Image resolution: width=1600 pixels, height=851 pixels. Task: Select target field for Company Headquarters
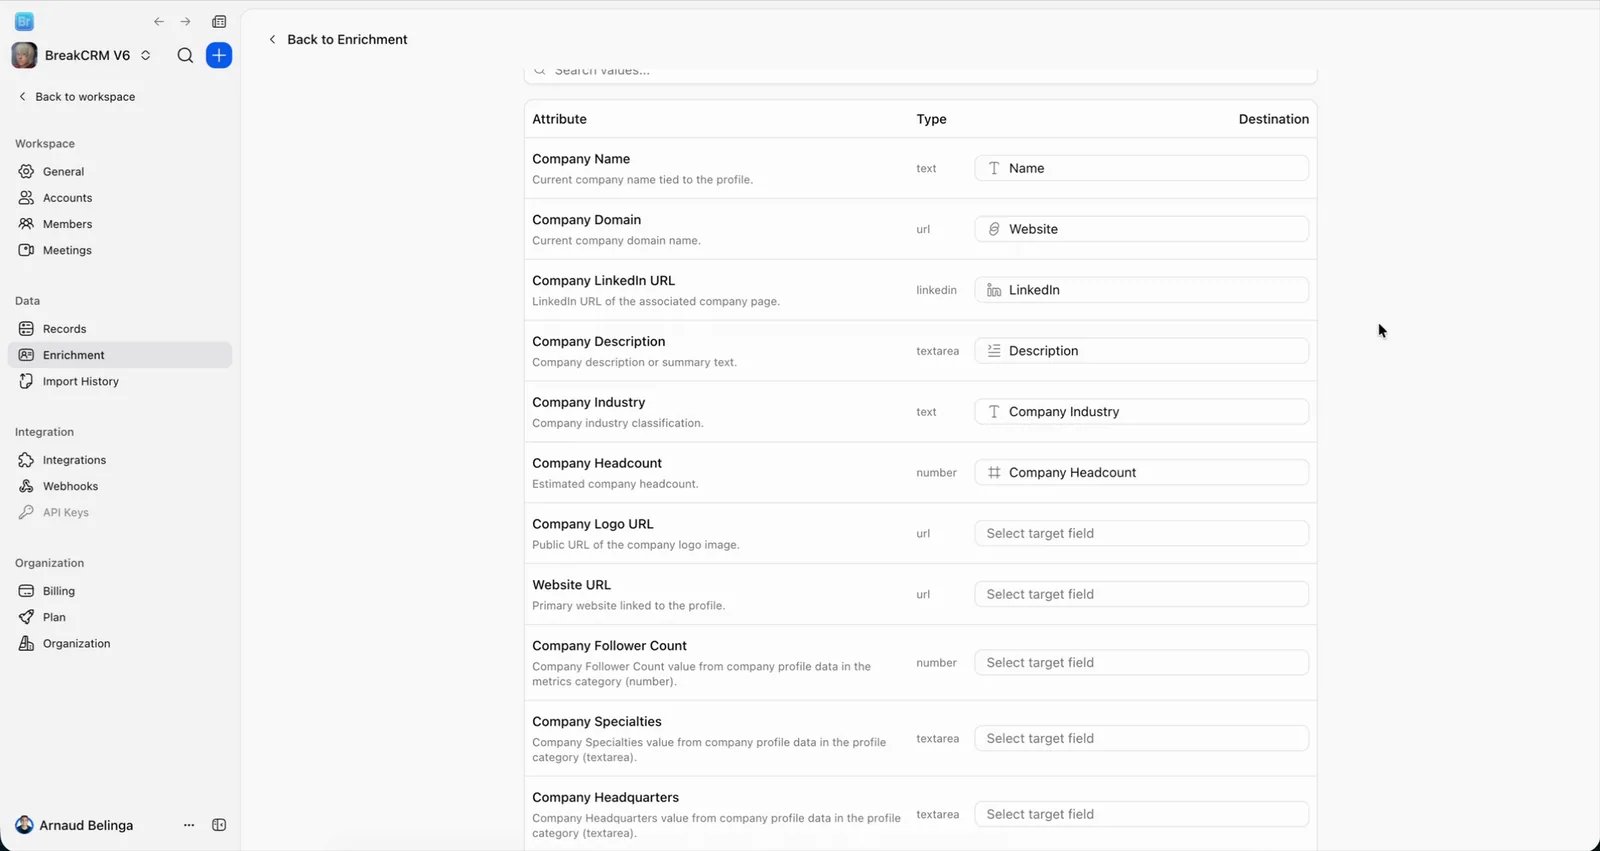tap(1141, 814)
